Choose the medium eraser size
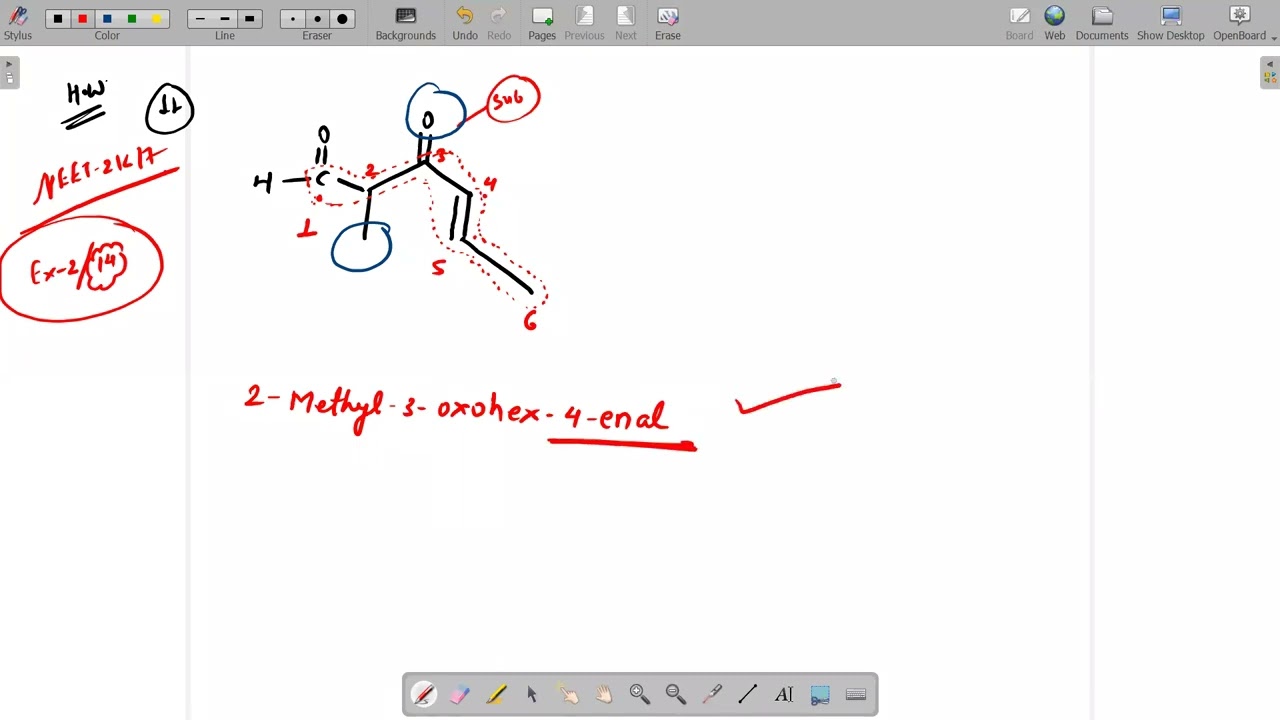 pyautogui.click(x=317, y=19)
